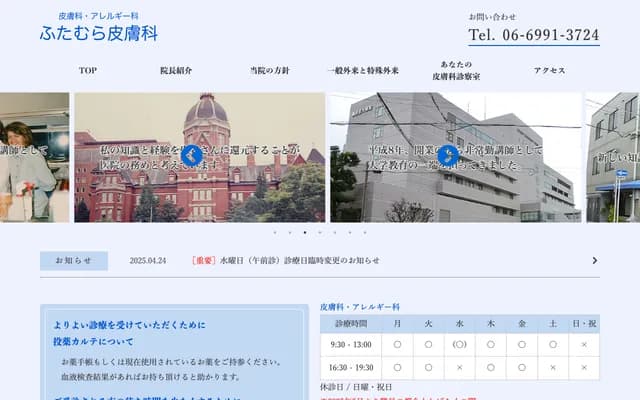Select the last carousel pagination dot
The width and height of the screenshot is (640, 400).
[364, 232]
